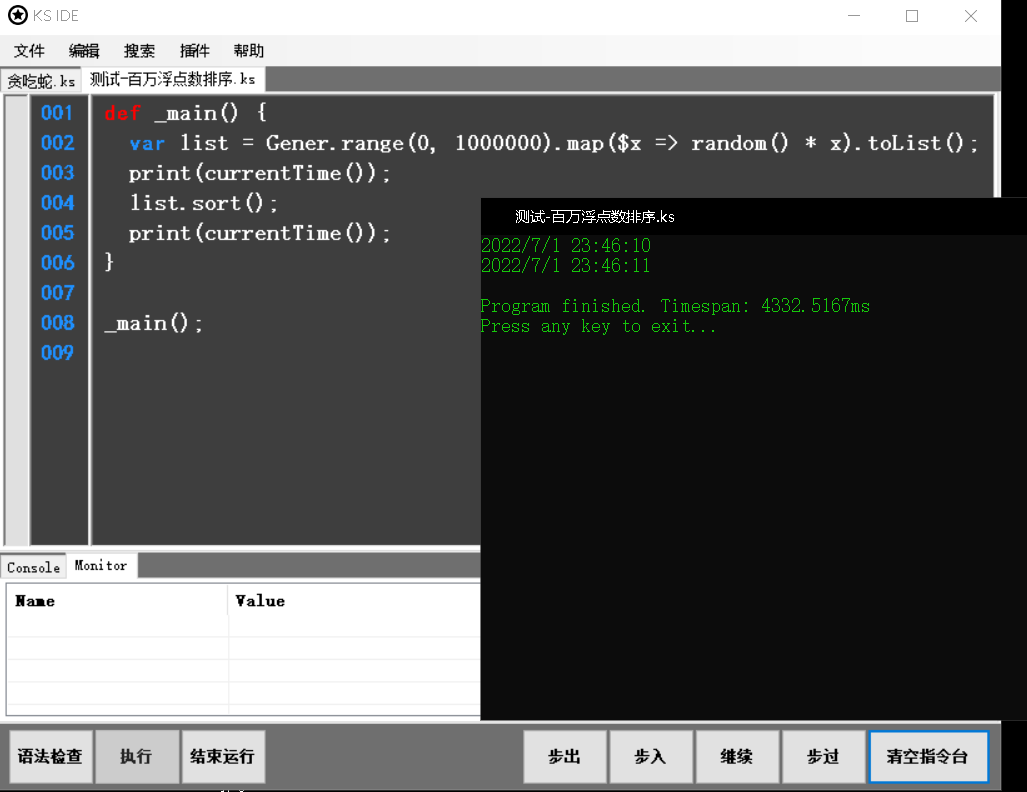This screenshot has width=1027, height=792.
Task: Switch to the 贪吃蛇.ks tab
Action: (41, 79)
